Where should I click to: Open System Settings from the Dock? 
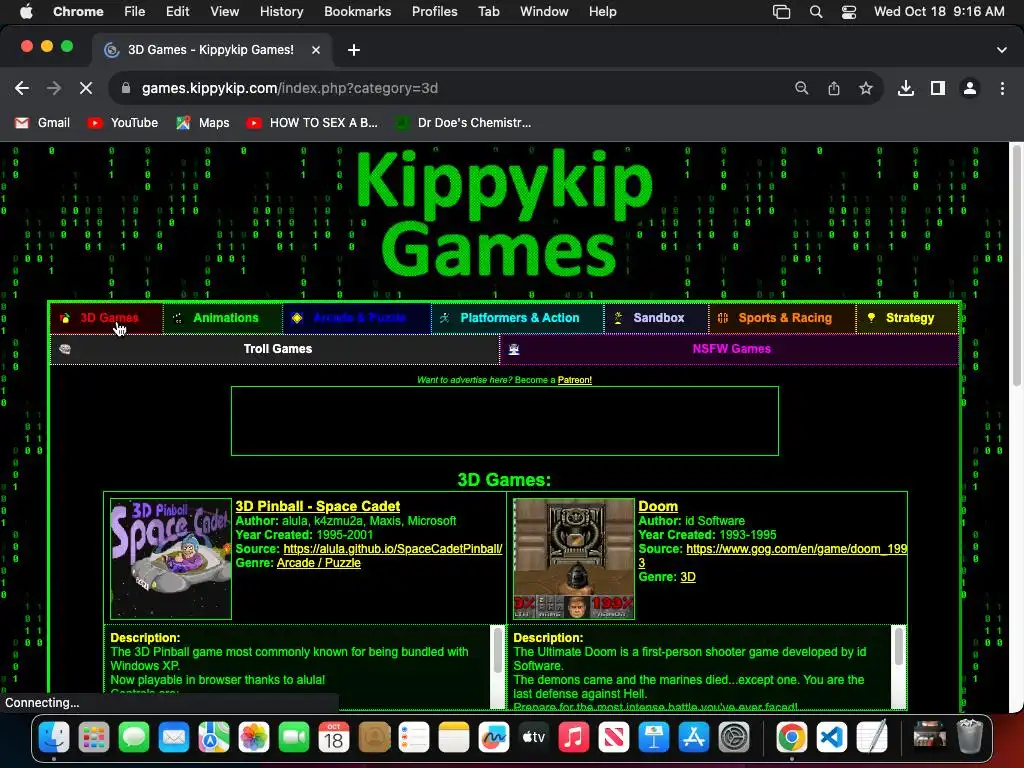733,738
